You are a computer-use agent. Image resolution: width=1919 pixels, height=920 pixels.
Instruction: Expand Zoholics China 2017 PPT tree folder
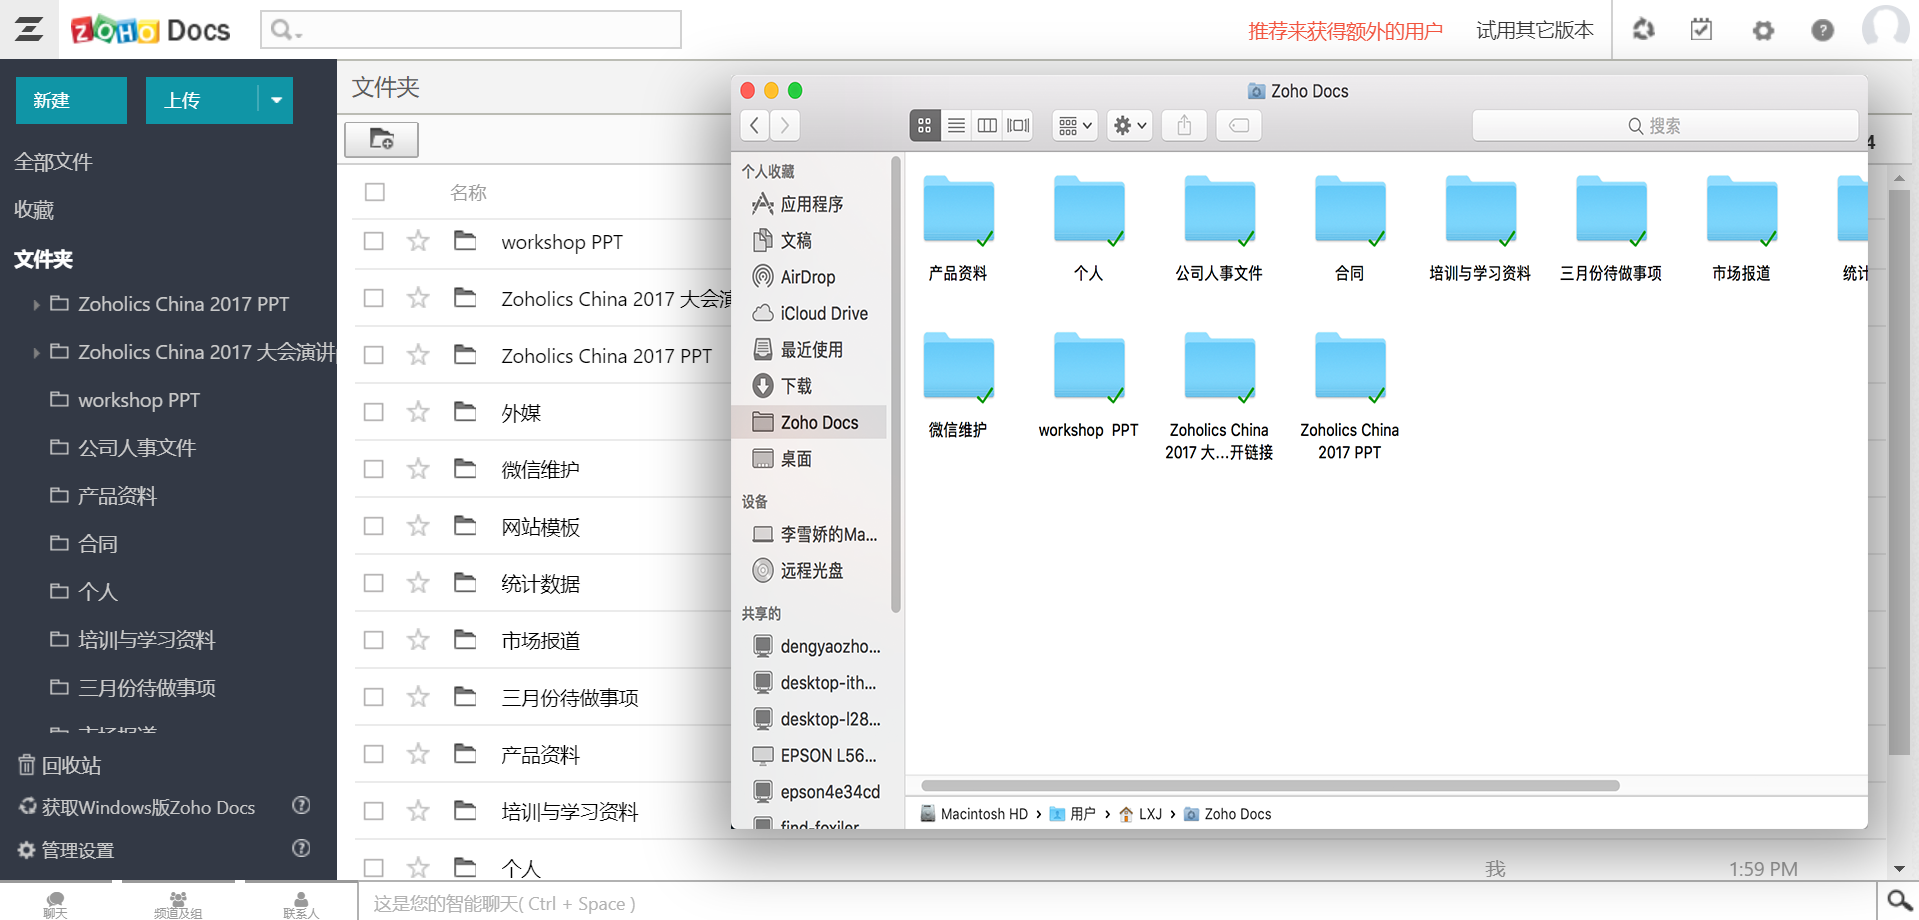pos(36,304)
